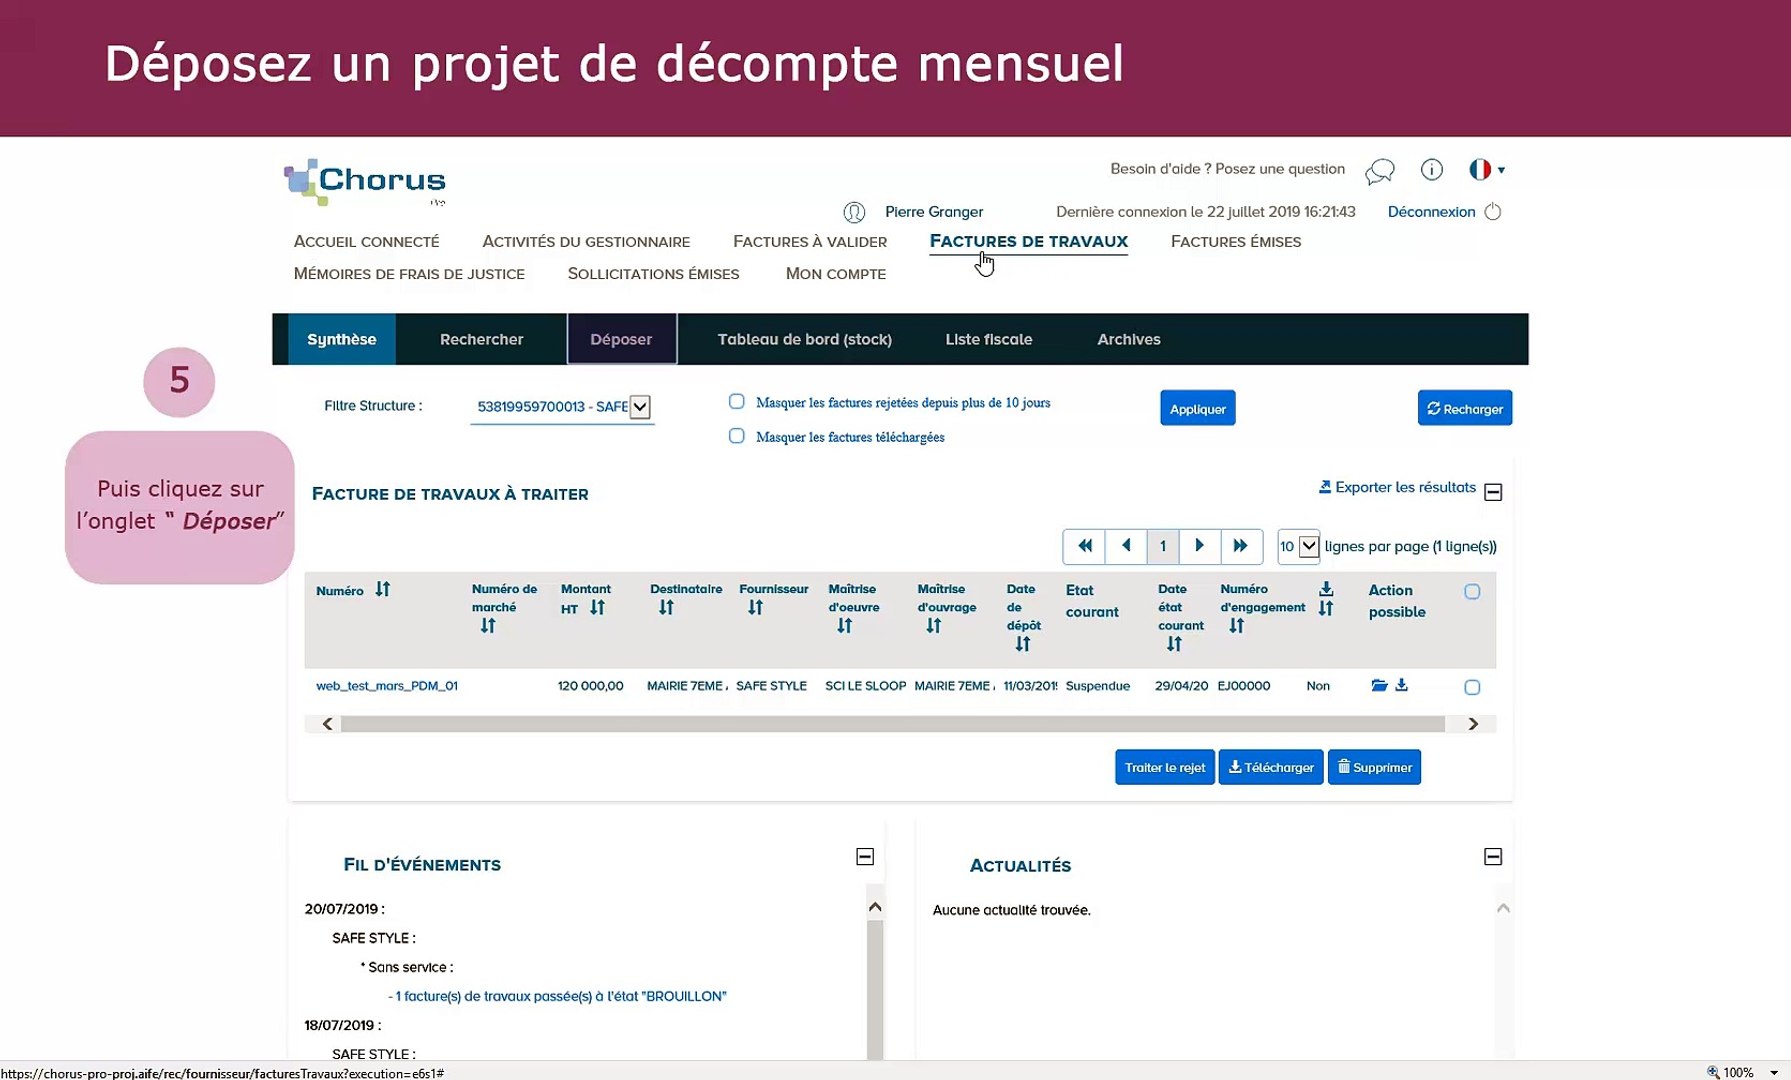Sort table by Maîtrise d'oeuvre

[845, 626]
